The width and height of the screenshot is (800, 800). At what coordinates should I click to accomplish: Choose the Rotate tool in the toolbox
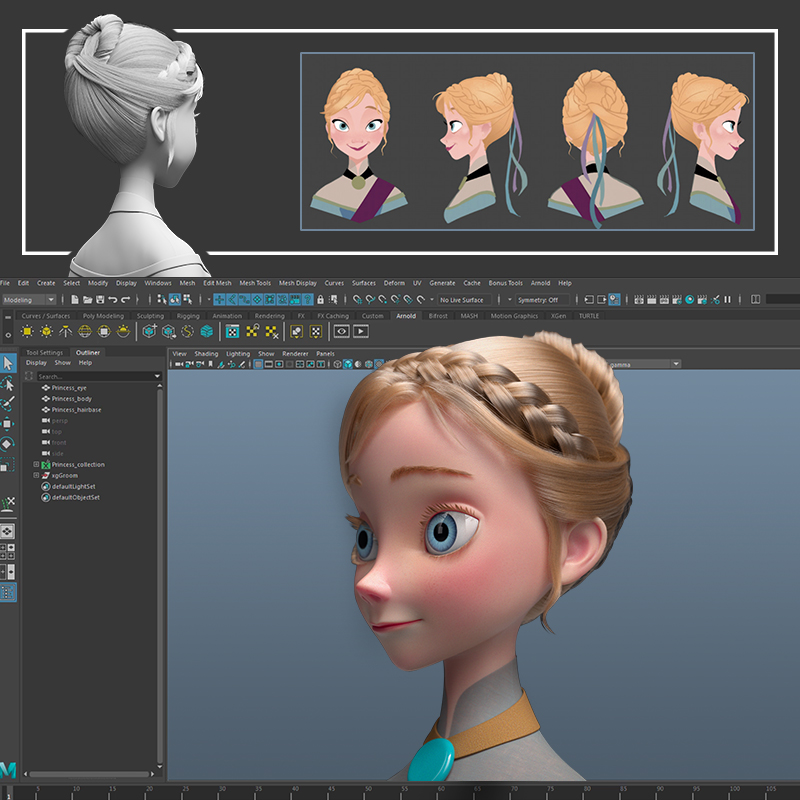pyautogui.click(x=8, y=444)
